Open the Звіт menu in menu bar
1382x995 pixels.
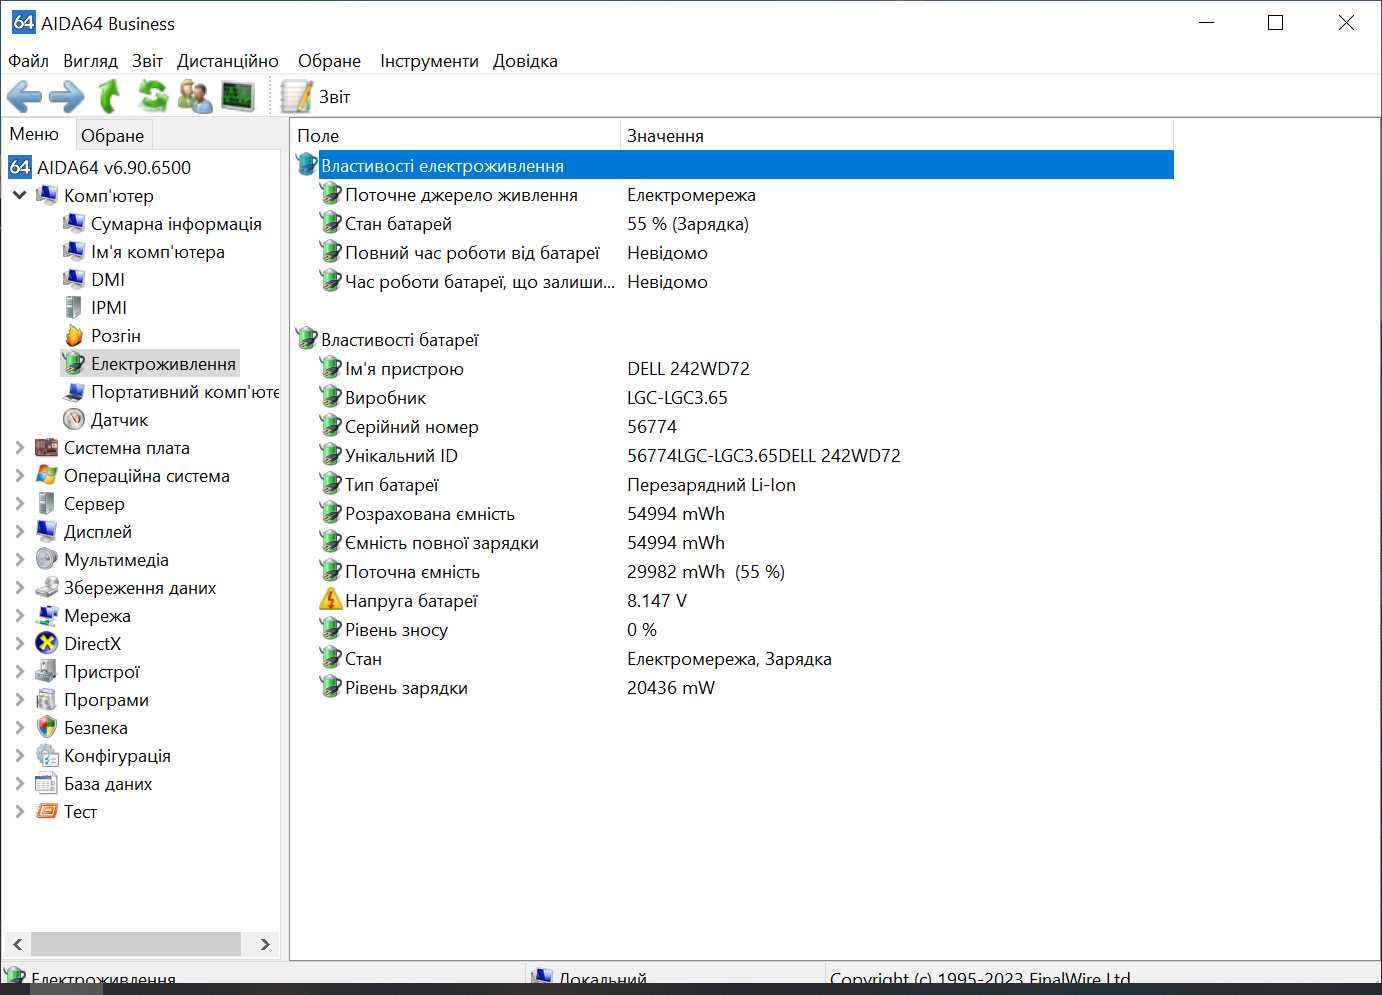[147, 61]
